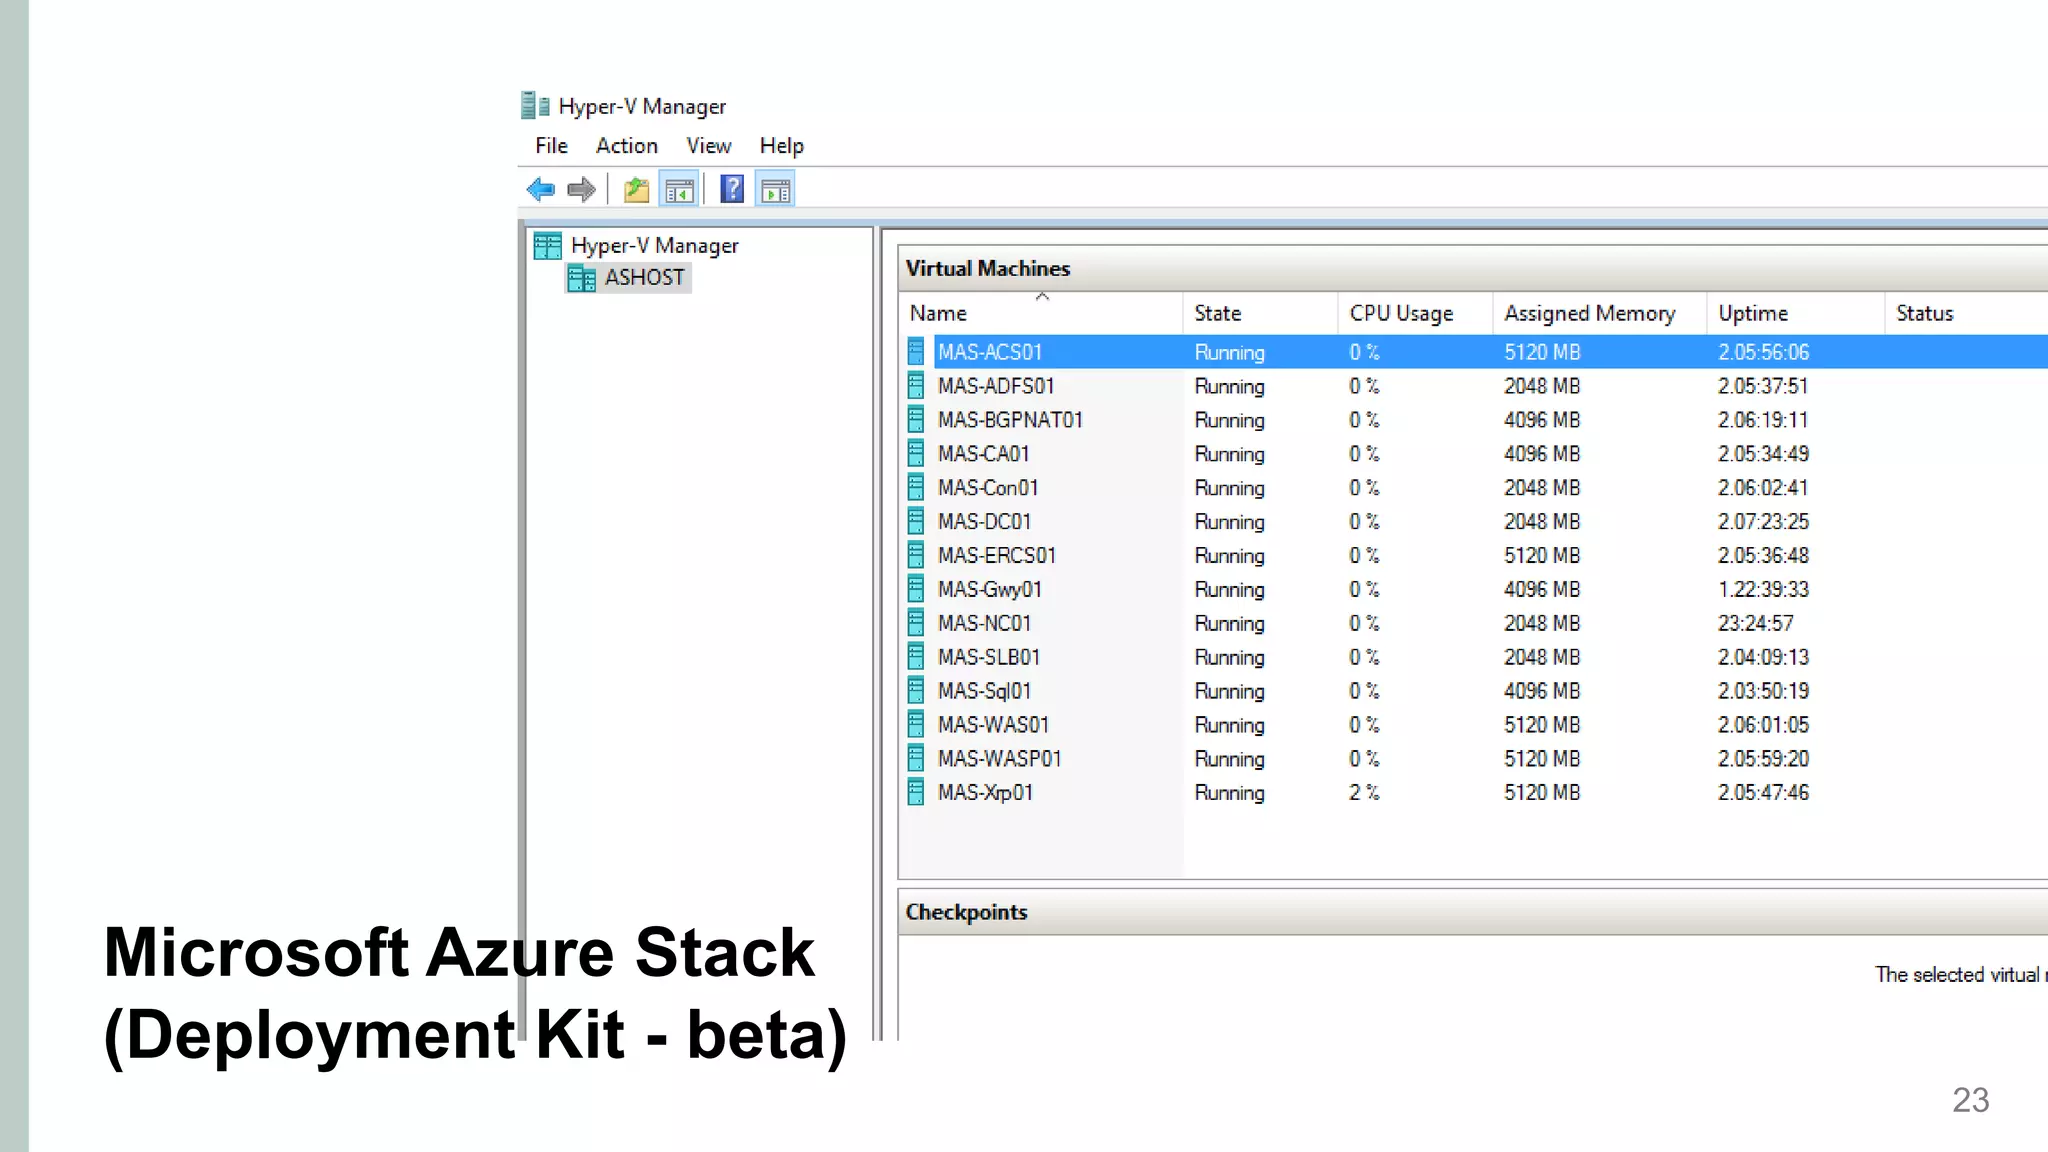Click the MAS-CA01 virtual machine icon
Screen dimensions: 2048x1152
[916, 453]
